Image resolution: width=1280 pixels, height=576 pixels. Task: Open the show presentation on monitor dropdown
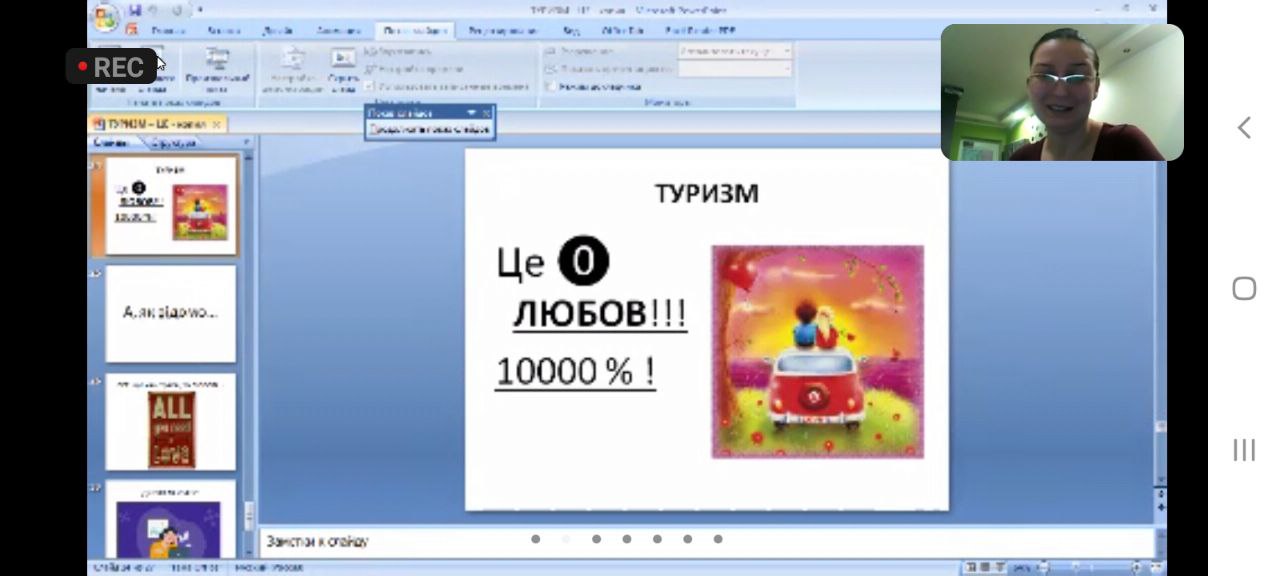point(735,69)
